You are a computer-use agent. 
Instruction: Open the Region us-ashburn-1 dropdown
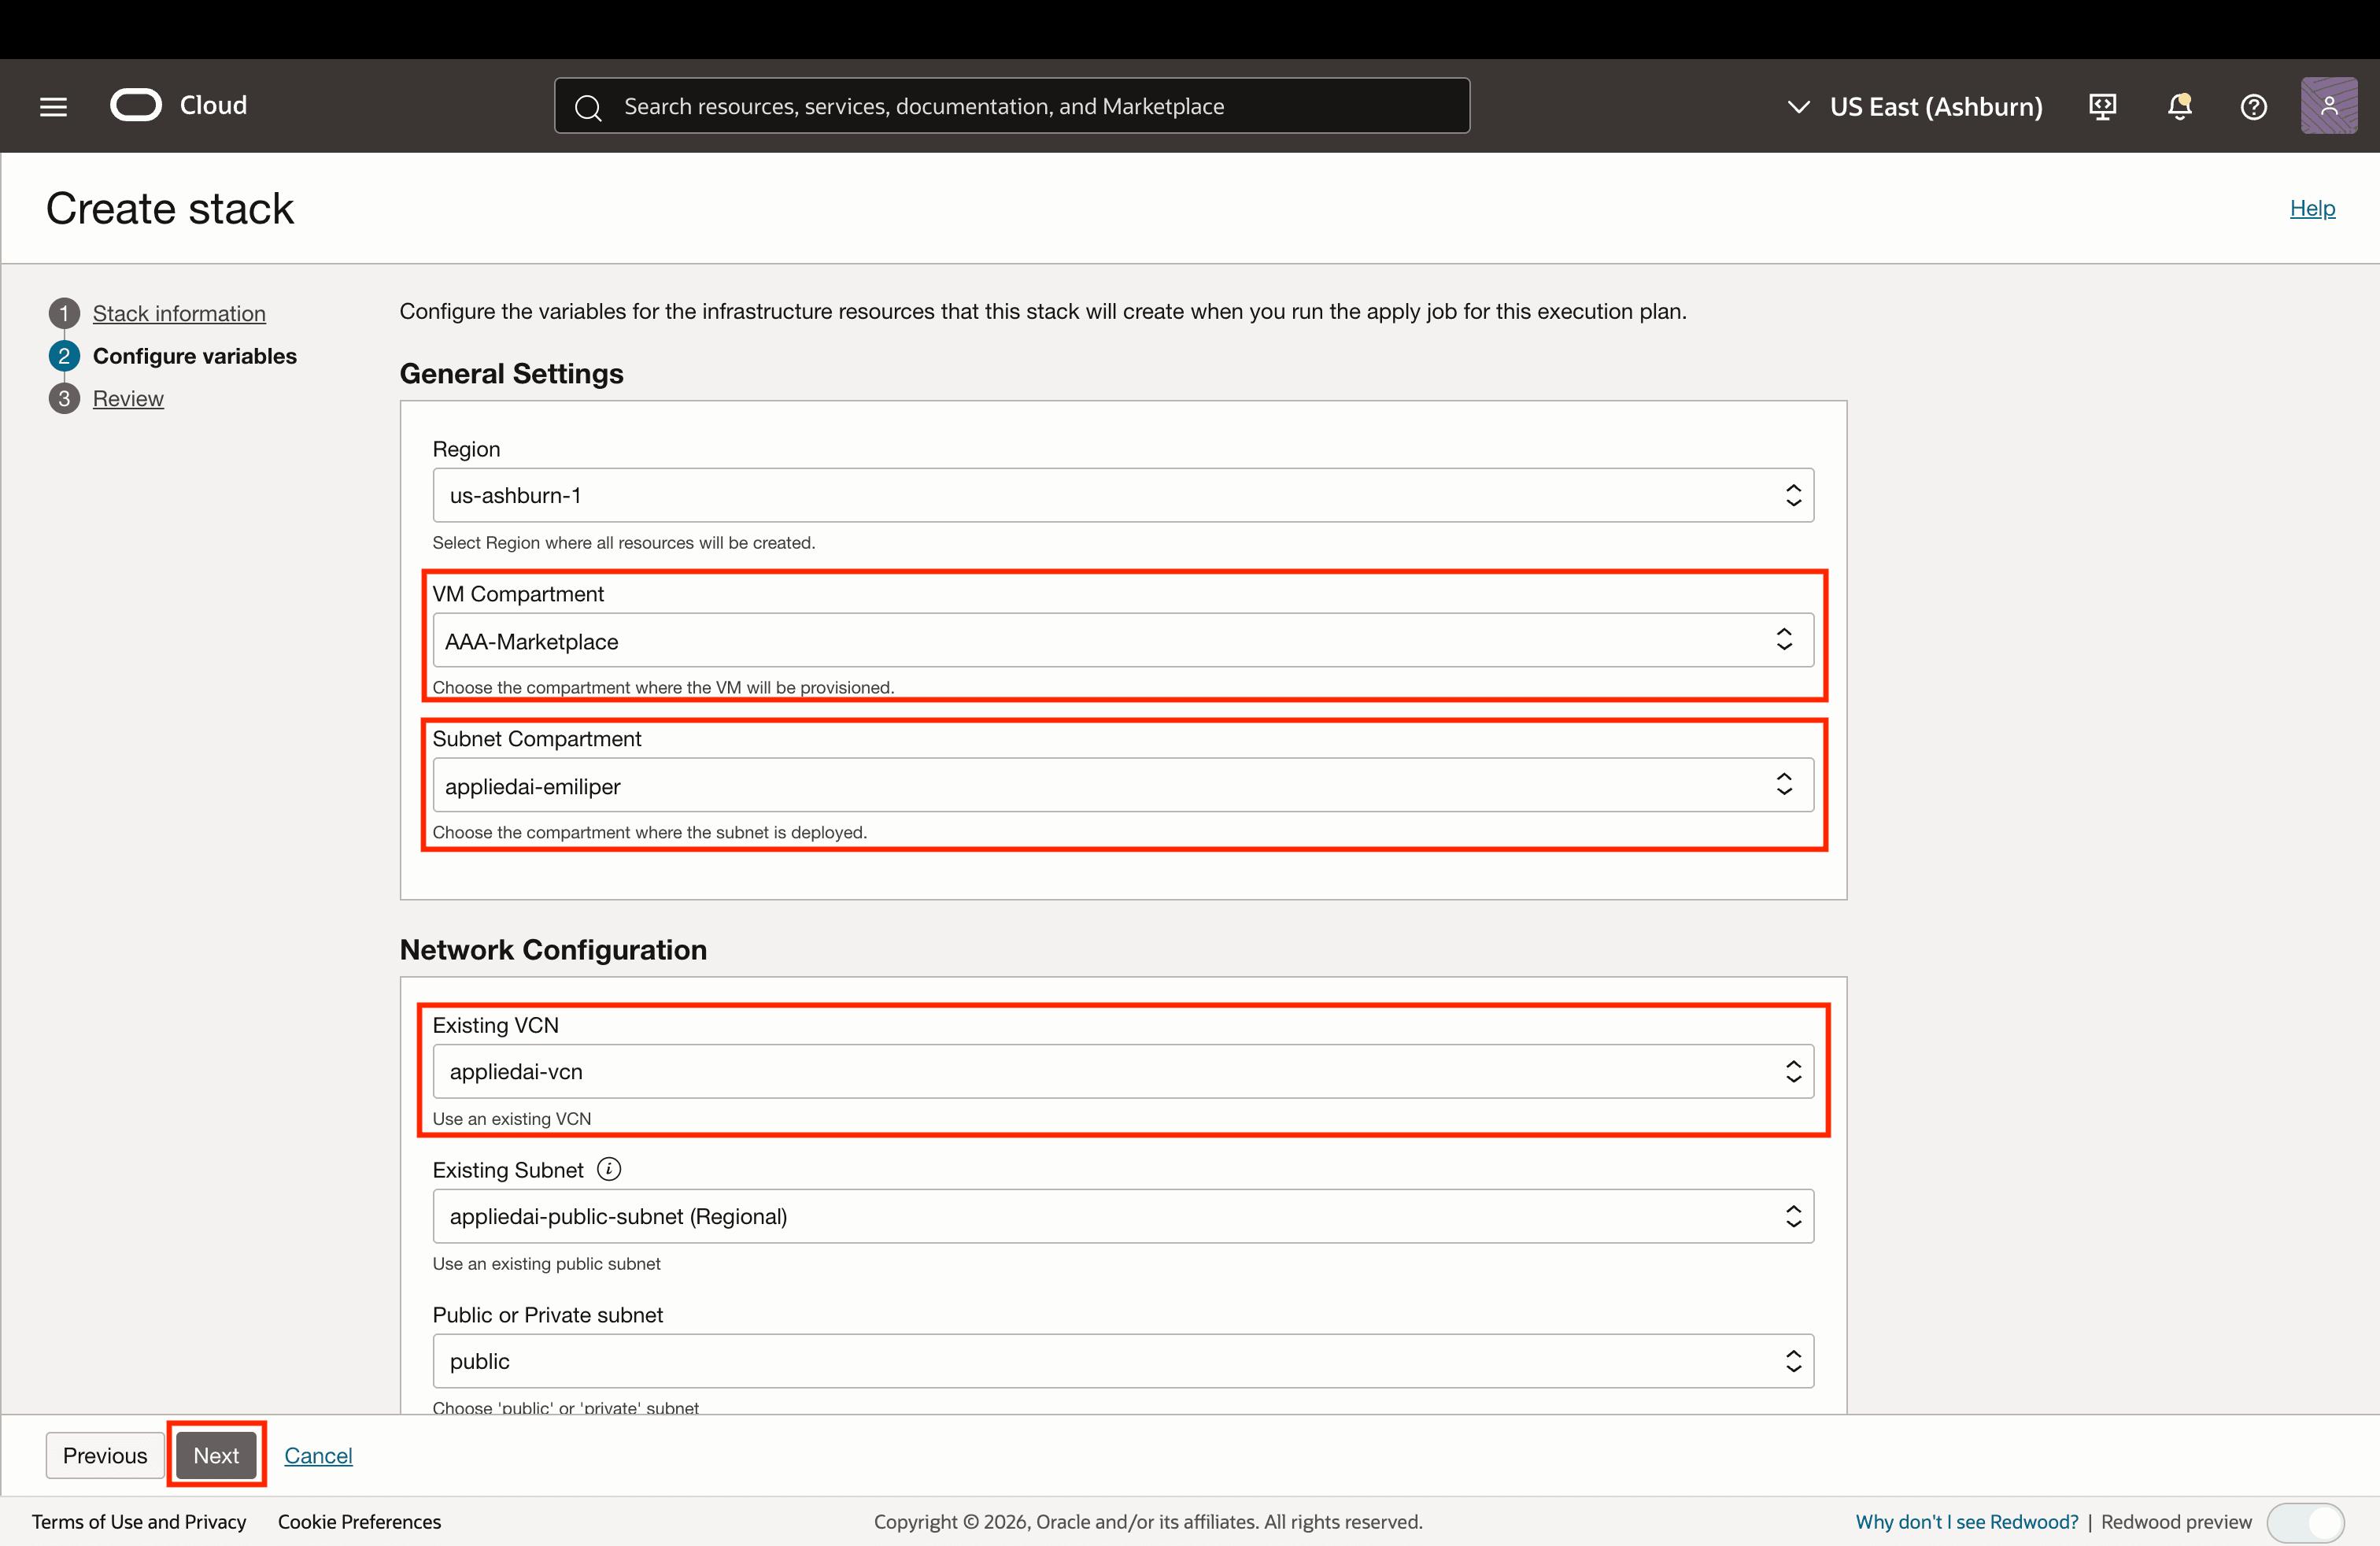tap(1123, 495)
